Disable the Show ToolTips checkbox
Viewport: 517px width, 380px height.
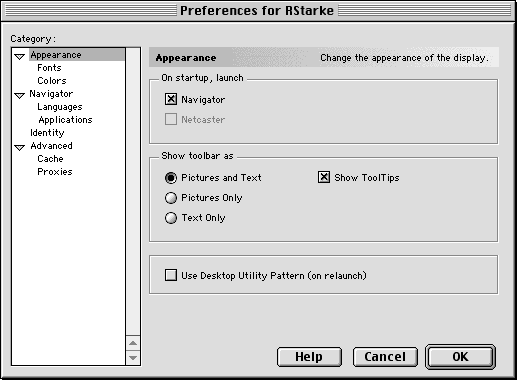[x=324, y=177]
